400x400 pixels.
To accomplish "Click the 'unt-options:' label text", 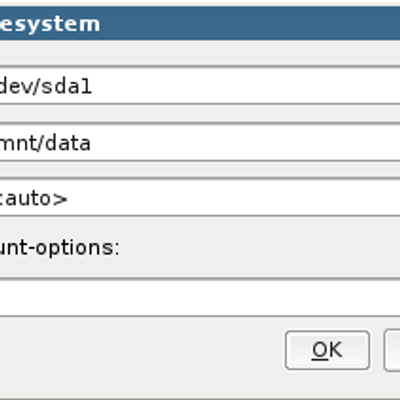I will [x=59, y=248].
